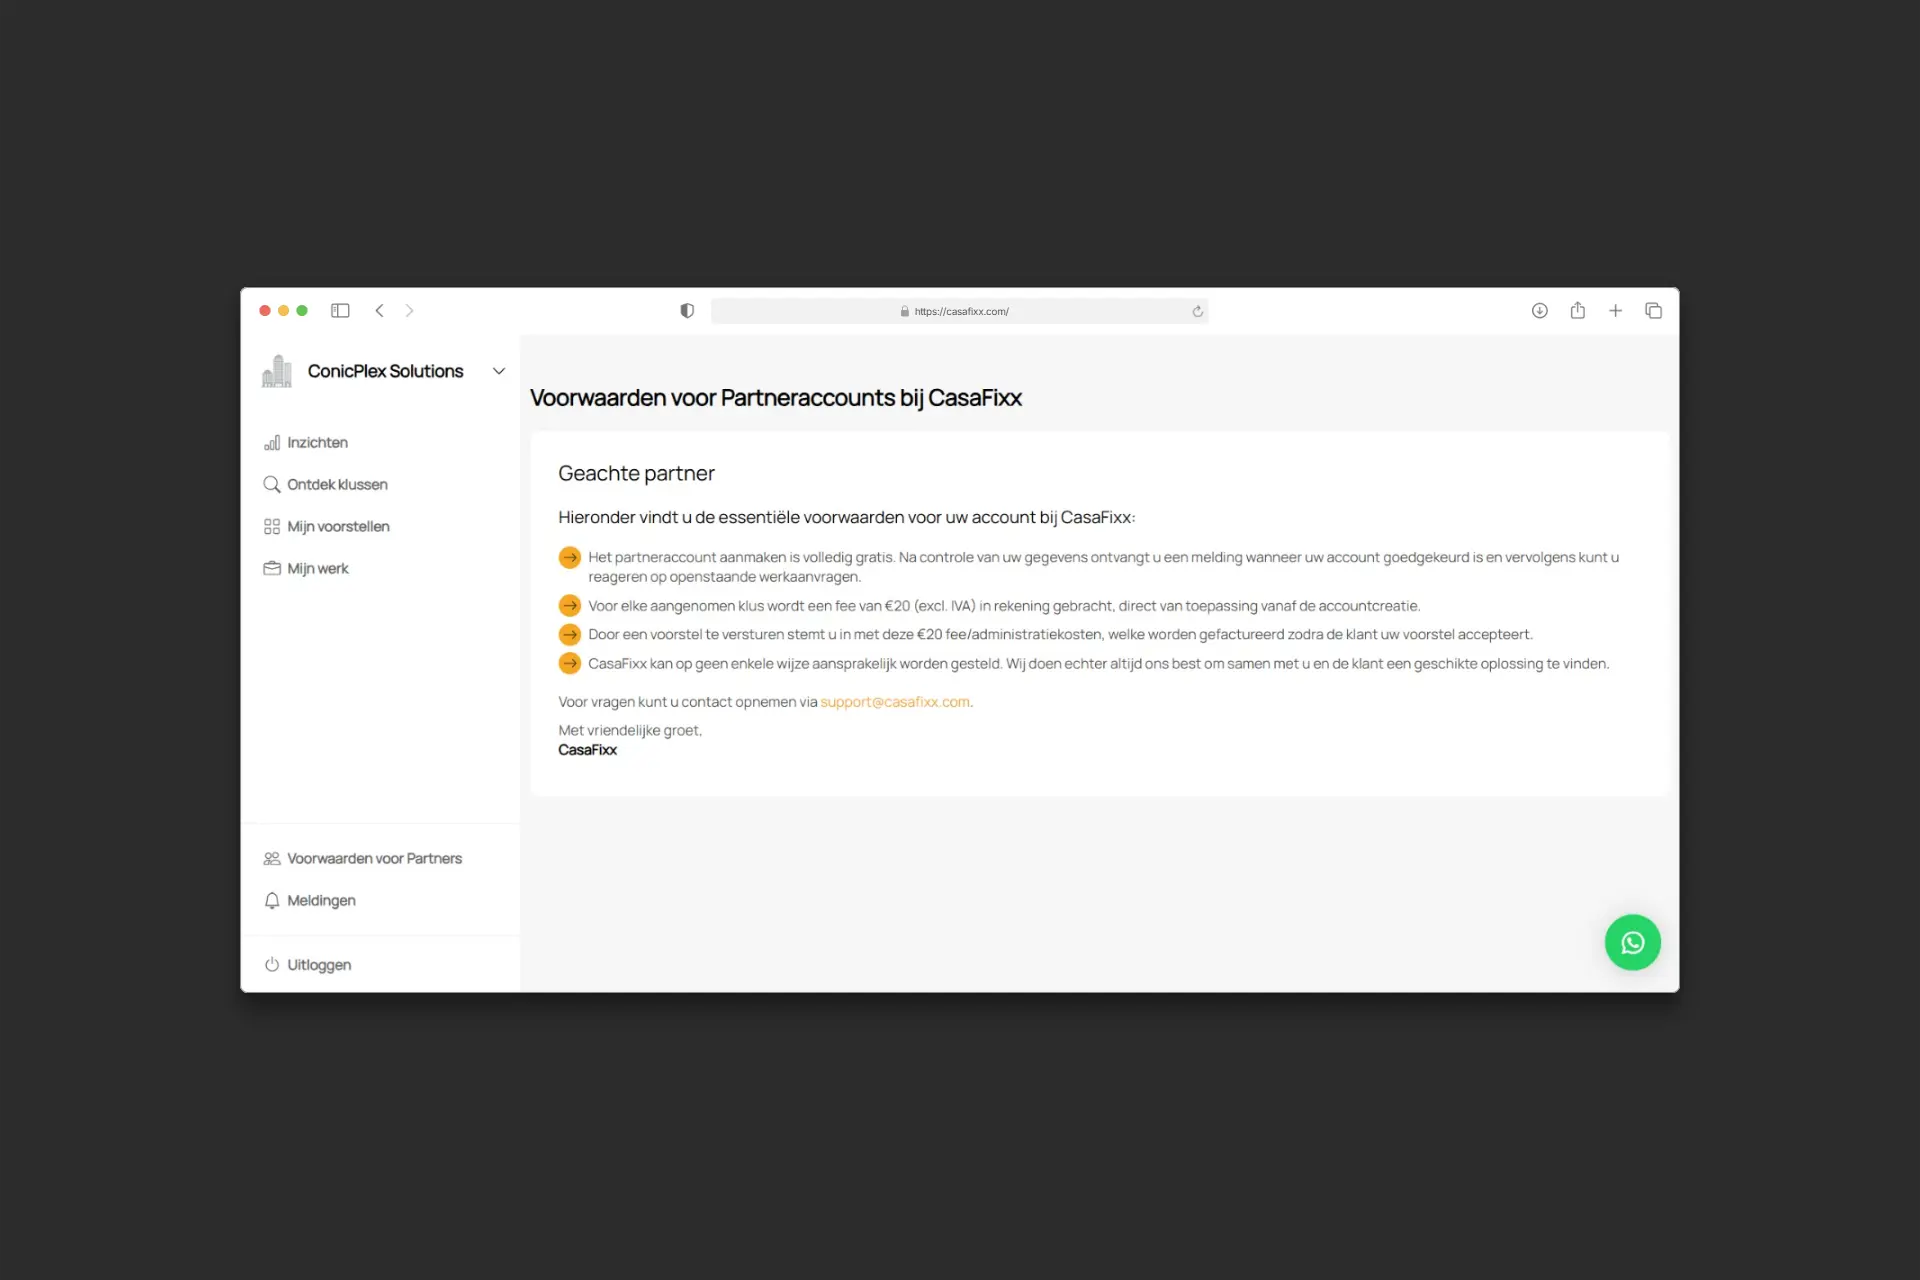Image resolution: width=1920 pixels, height=1280 pixels.
Task: Reload the page with refresh icon
Action: coord(1197,311)
